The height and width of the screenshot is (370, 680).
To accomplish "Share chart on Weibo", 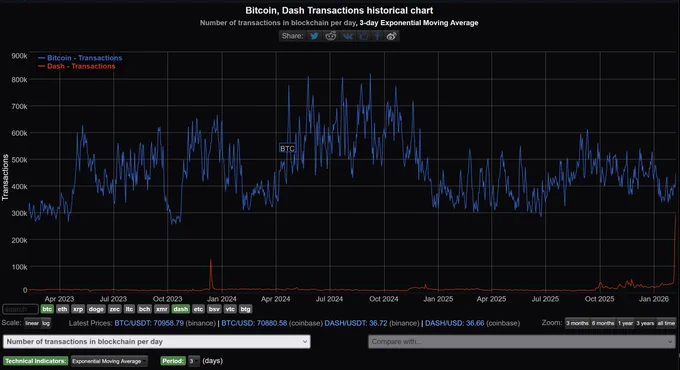I will click(x=392, y=36).
